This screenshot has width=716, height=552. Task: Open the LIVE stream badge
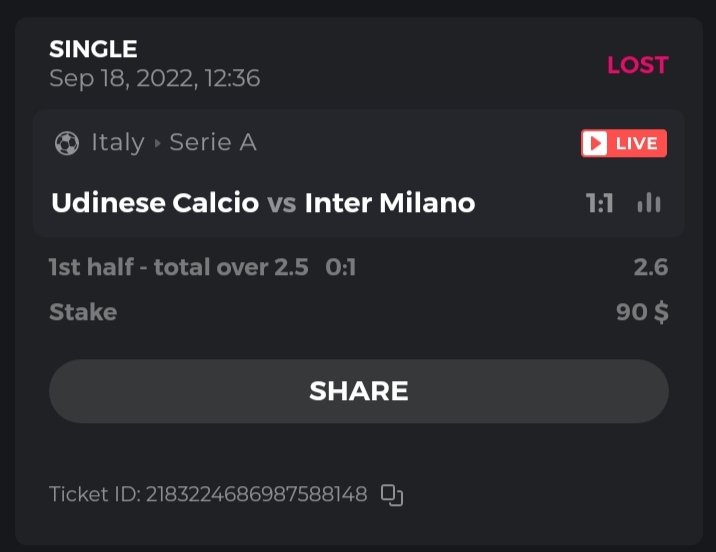tap(623, 143)
